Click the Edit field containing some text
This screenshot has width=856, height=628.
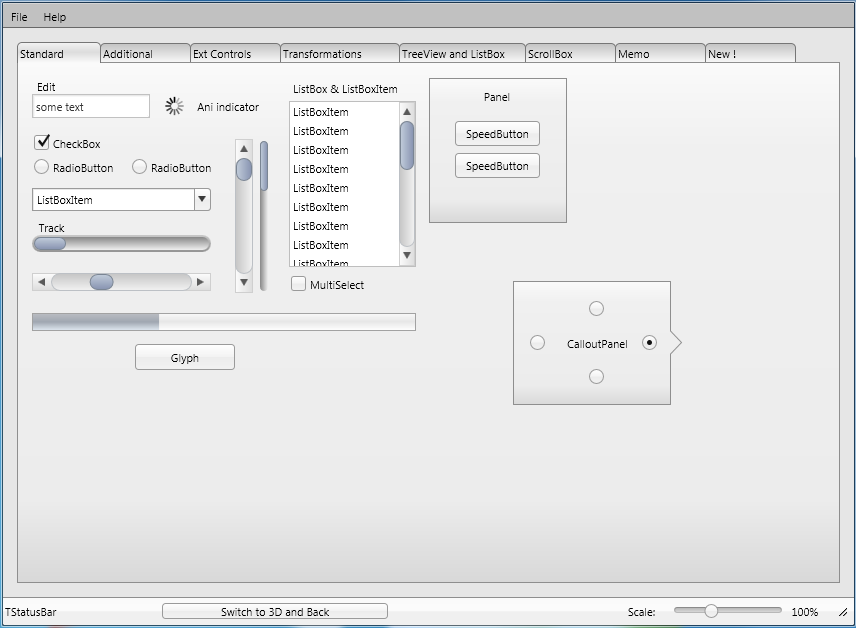tap(91, 106)
